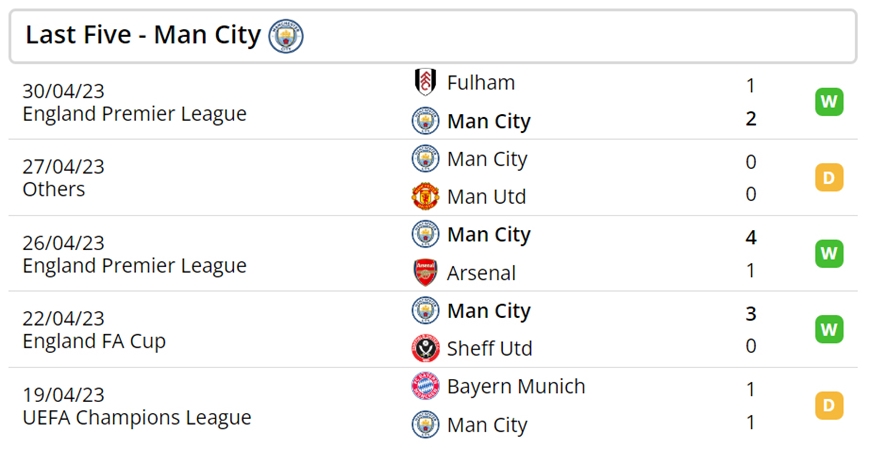Click the Fulham club crest
The image size is (870, 449).
tap(426, 82)
